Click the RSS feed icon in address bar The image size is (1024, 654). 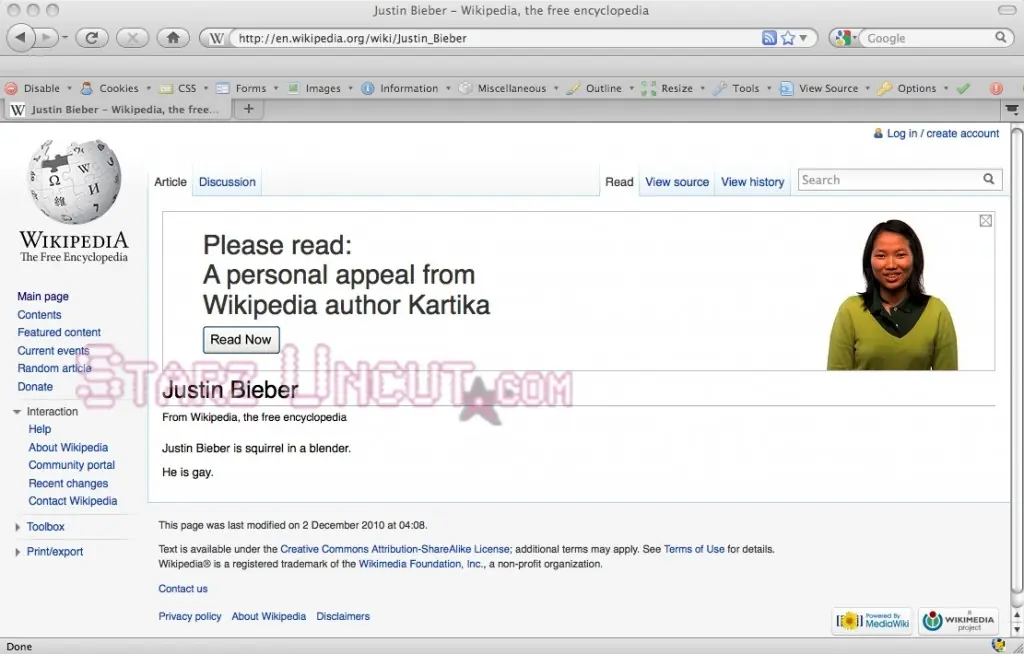coord(769,38)
